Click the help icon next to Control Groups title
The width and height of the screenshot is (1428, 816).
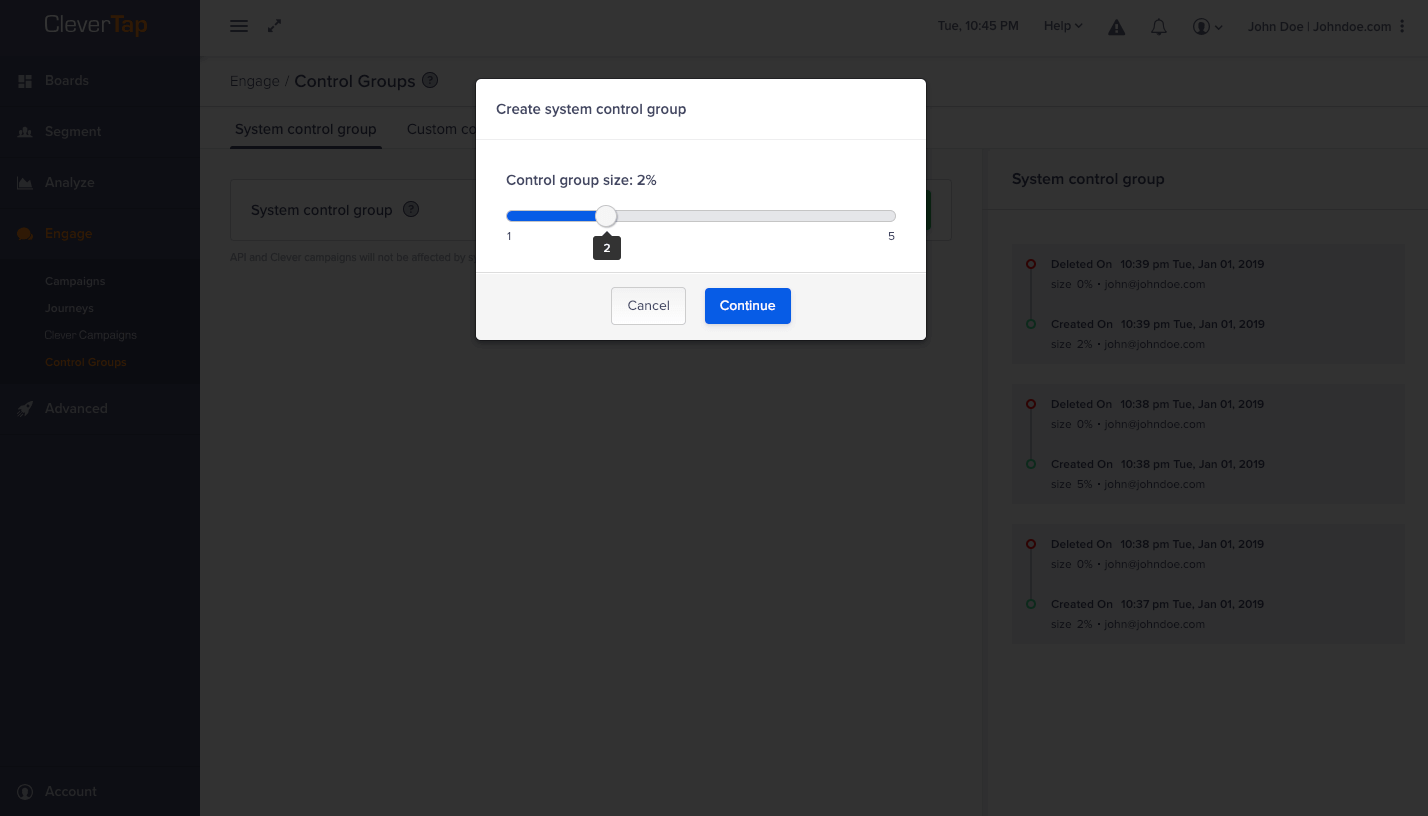[430, 80]
